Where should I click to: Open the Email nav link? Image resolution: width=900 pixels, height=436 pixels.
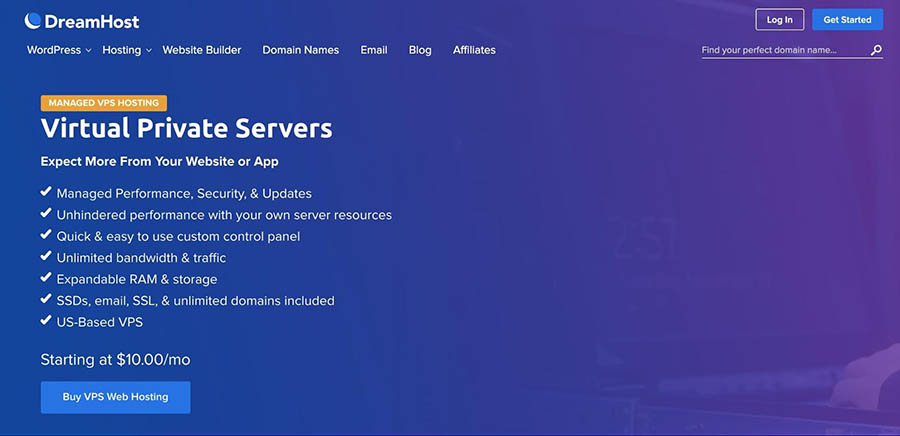click(x=374, y=50)
